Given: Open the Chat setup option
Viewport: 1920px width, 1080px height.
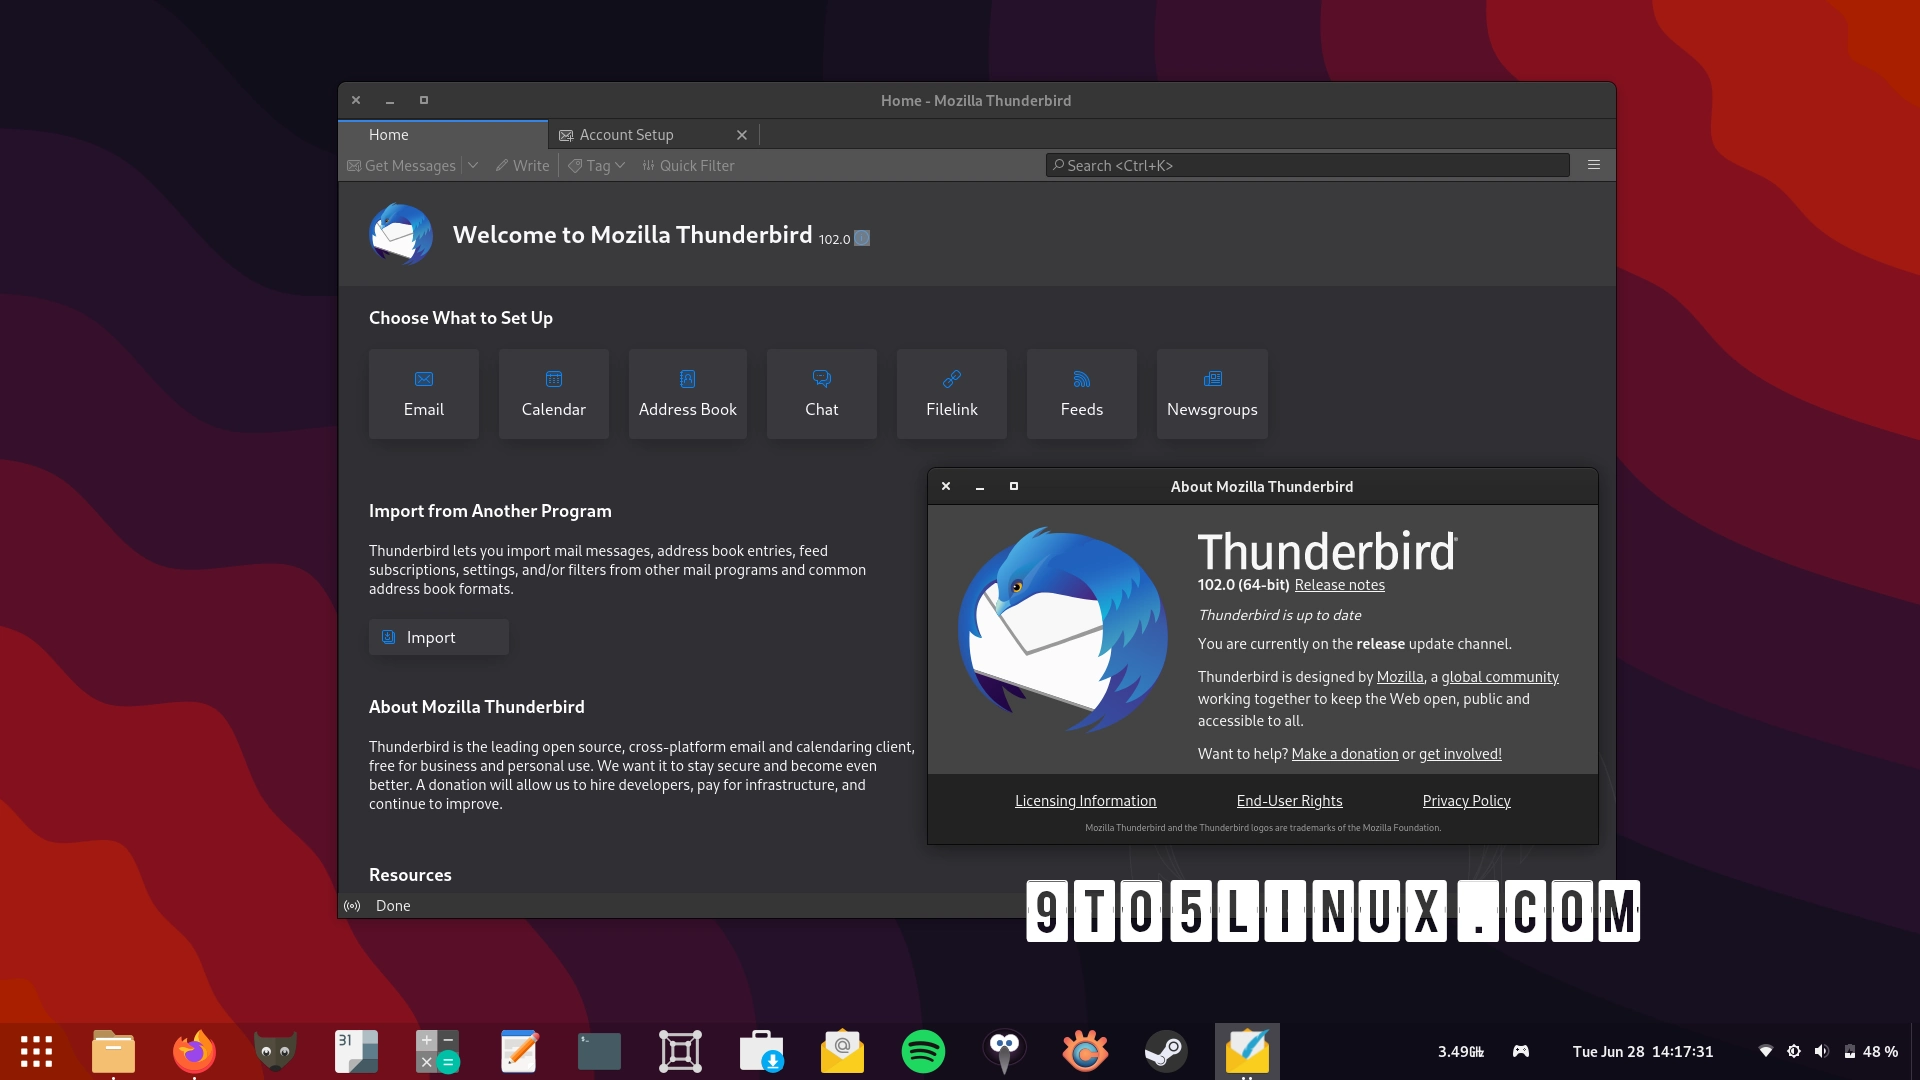Looking at the screenshot, I should pos(821,393).
